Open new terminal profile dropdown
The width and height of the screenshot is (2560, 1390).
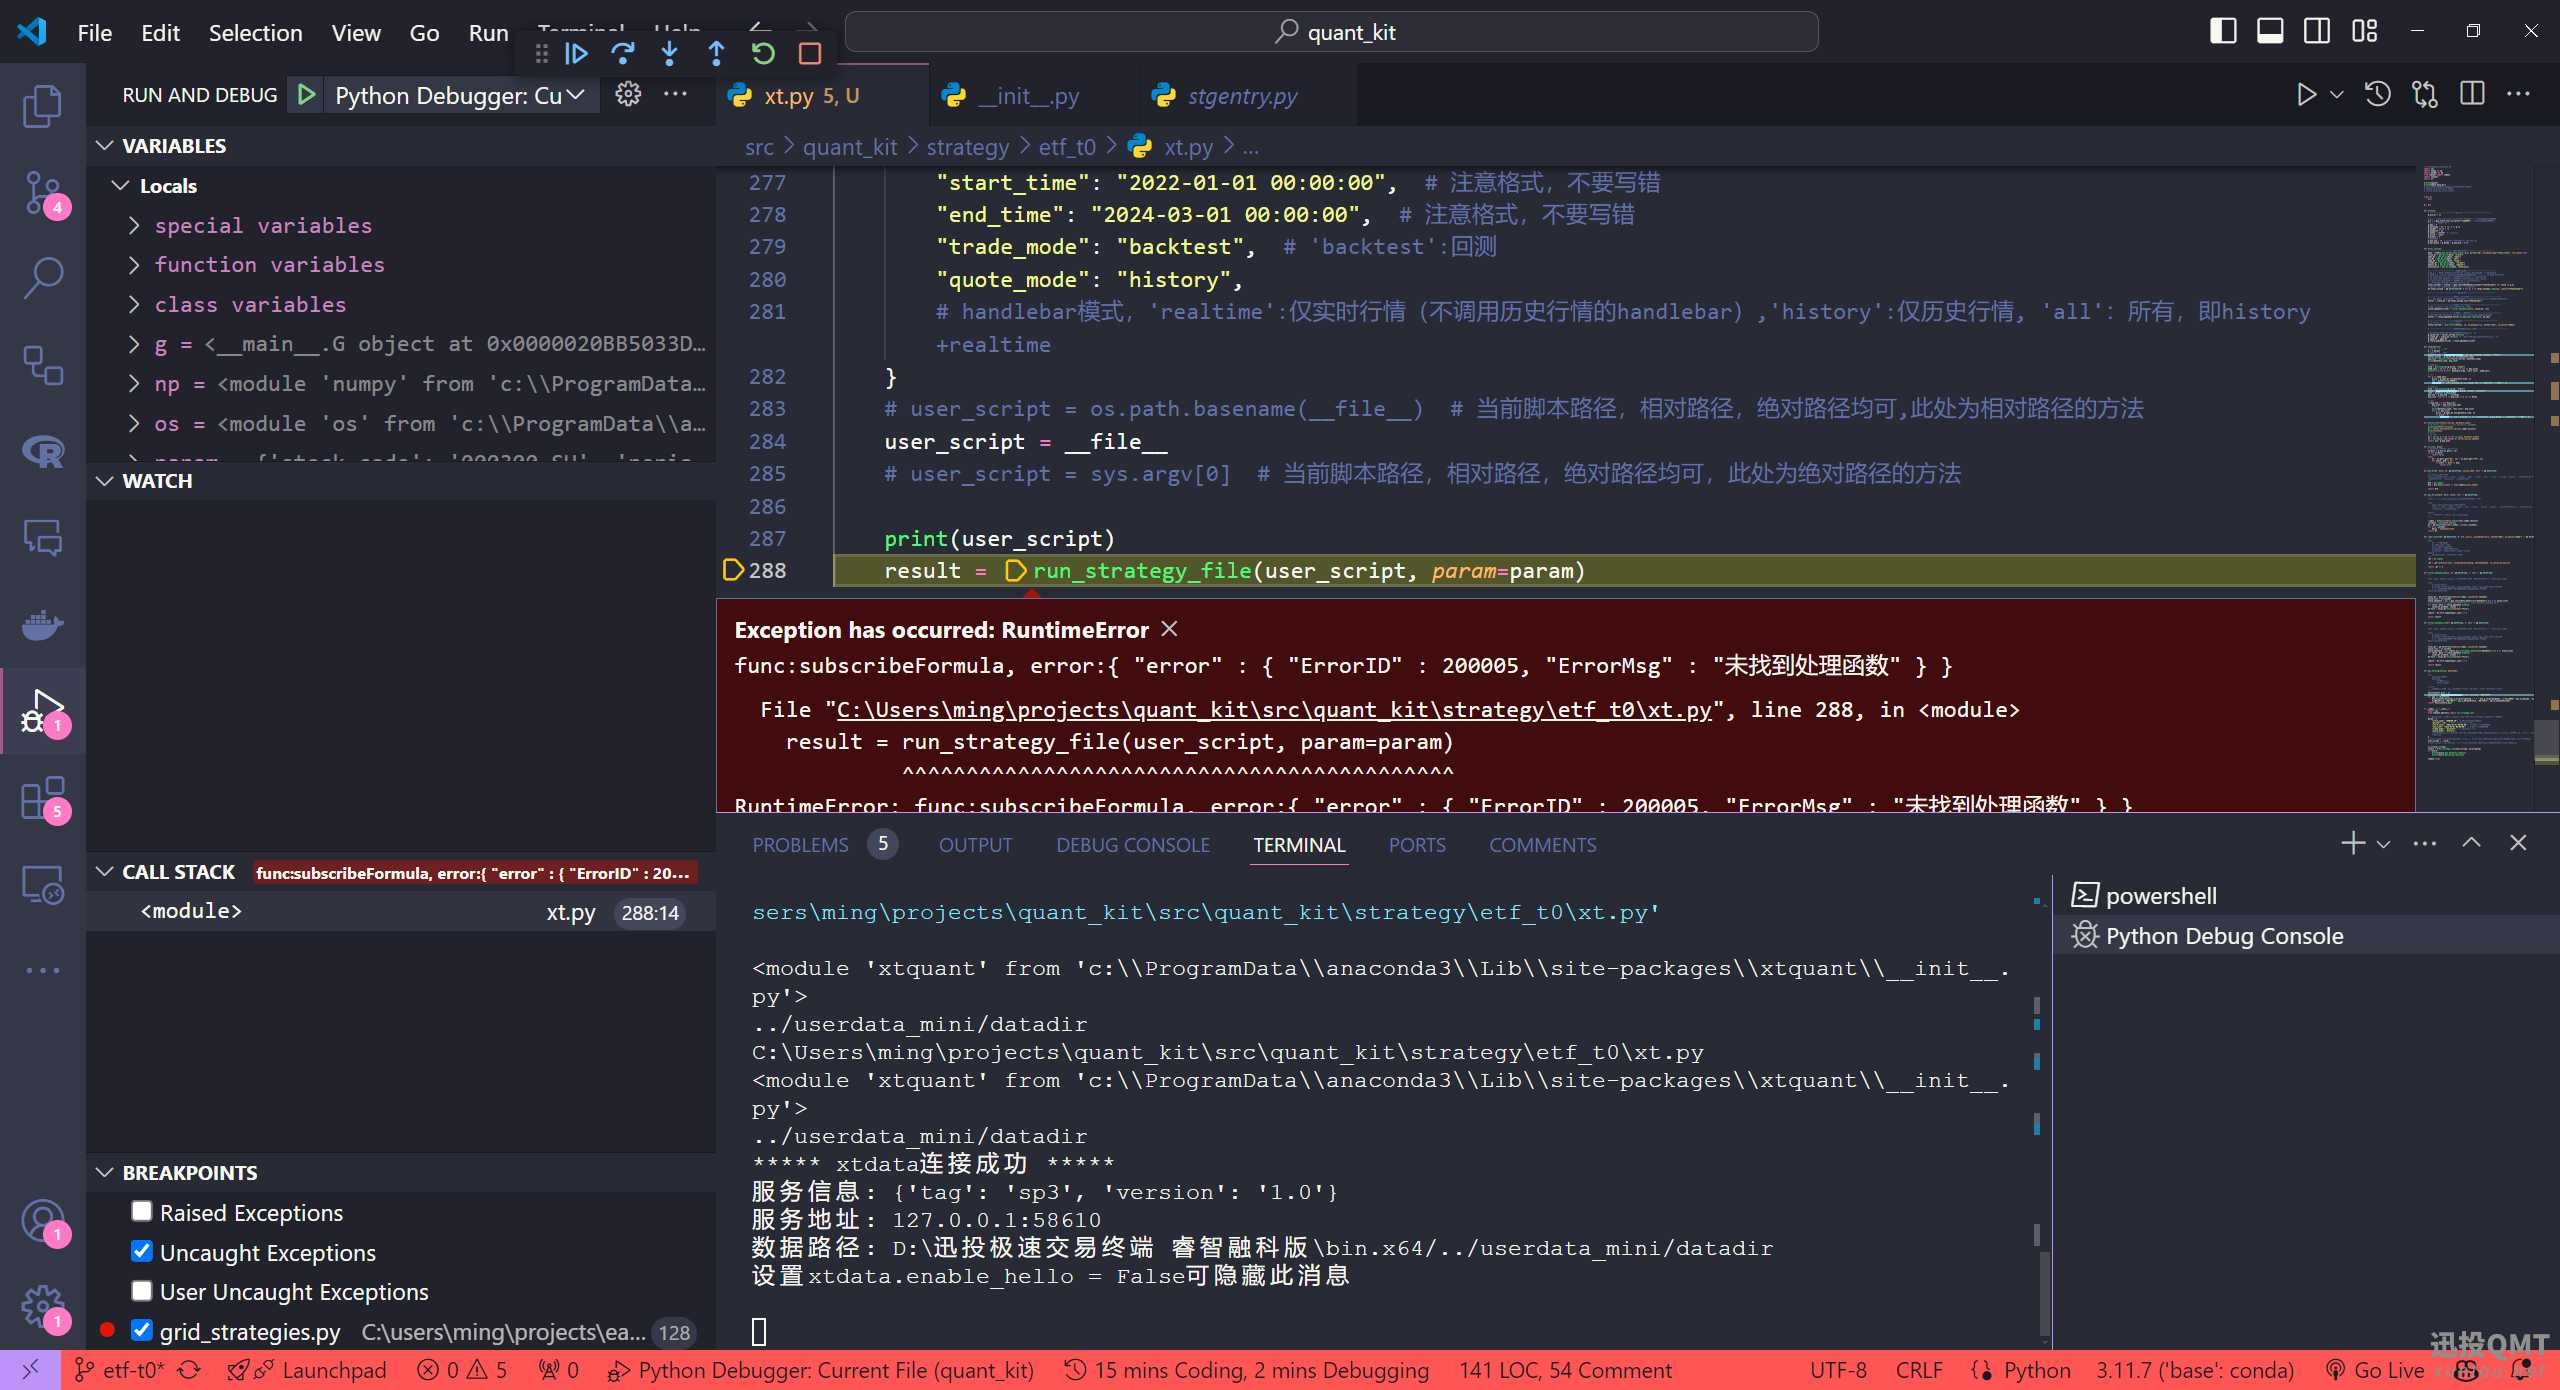pos(2384,845)
